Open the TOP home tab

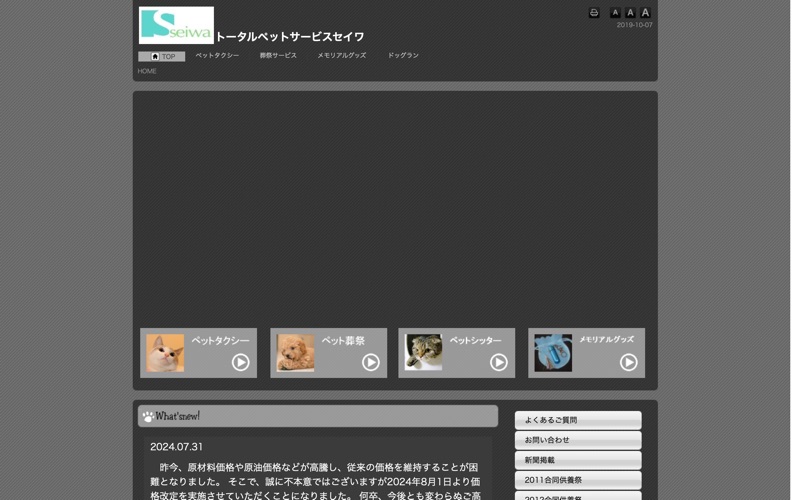pyautogui.click(x=162, y=57)
